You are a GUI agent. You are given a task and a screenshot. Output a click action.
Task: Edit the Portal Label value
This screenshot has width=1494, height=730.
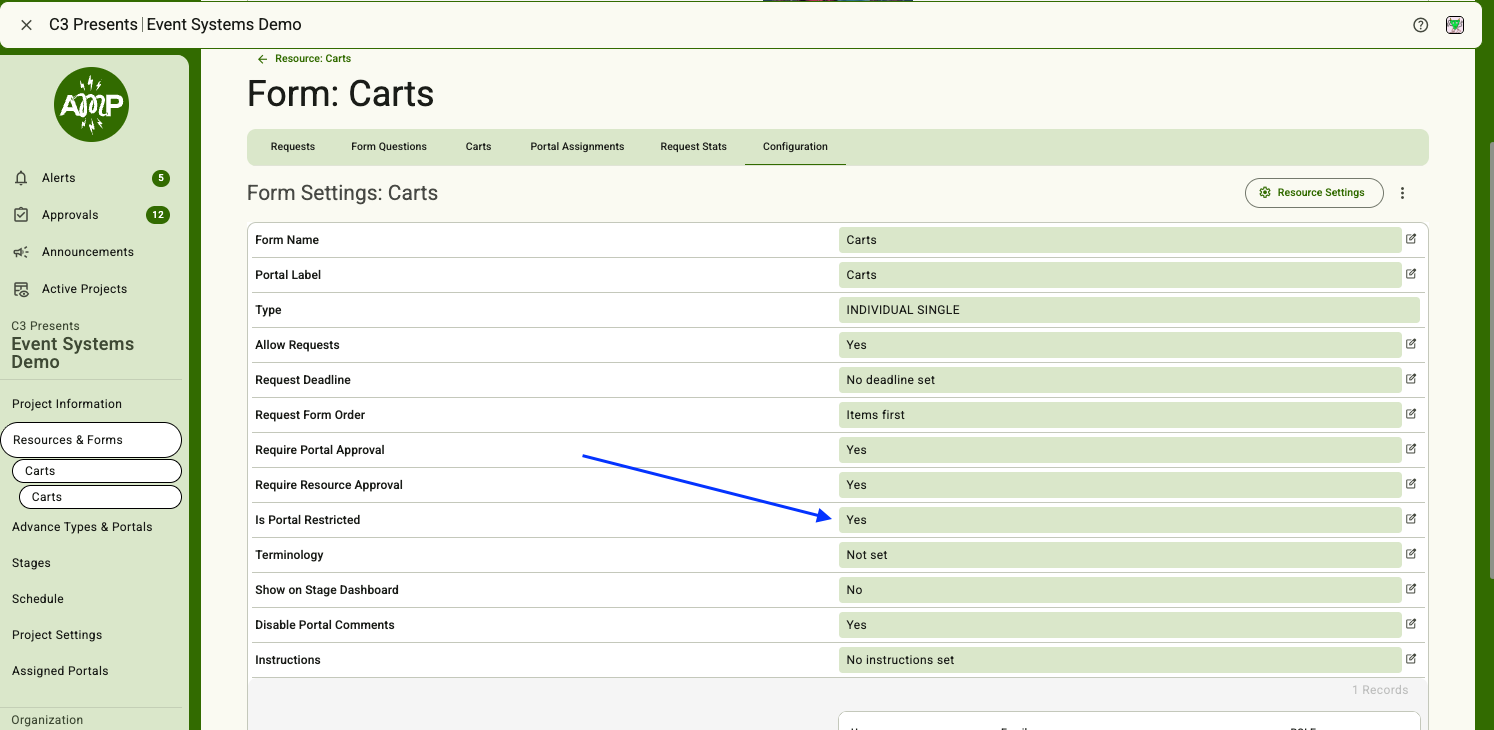[x=1411, y=274]
